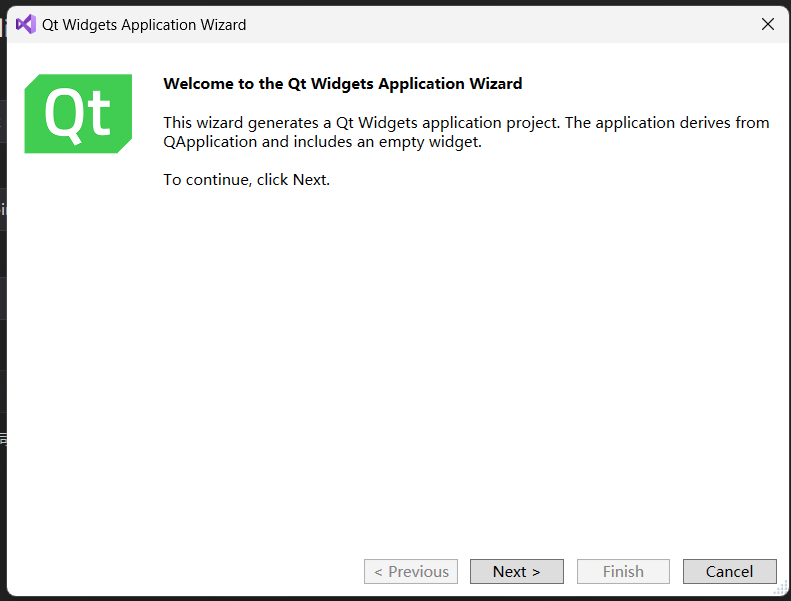Click the 'Qt Widgets Application Wizard' window title
The width and height of the screenshot is (791, 601).
(144, 25)
